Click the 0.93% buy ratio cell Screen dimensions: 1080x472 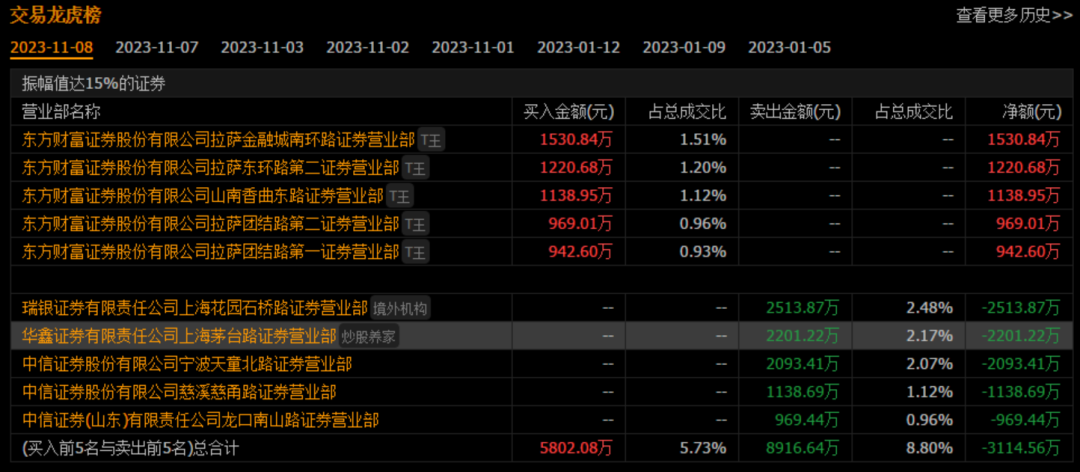point(703,252)
